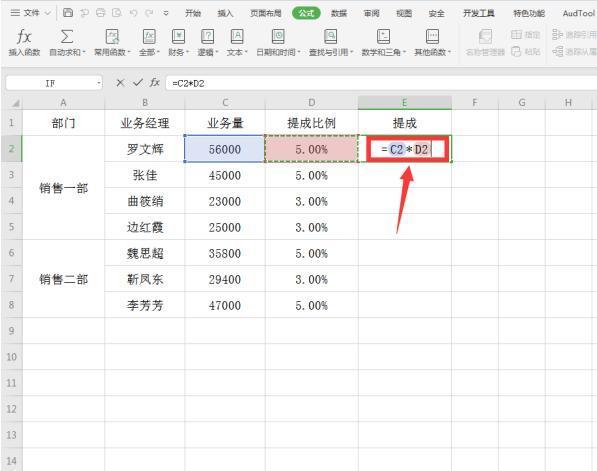597x471 pixels.
Task: Expand the Financial functions dropdown arrow
Action: click(187, 52)
